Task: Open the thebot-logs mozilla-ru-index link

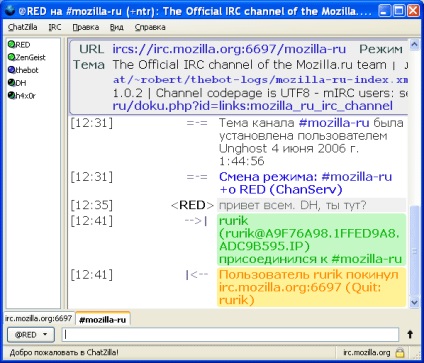Action: pyautogui.click(x=260, y=80)
